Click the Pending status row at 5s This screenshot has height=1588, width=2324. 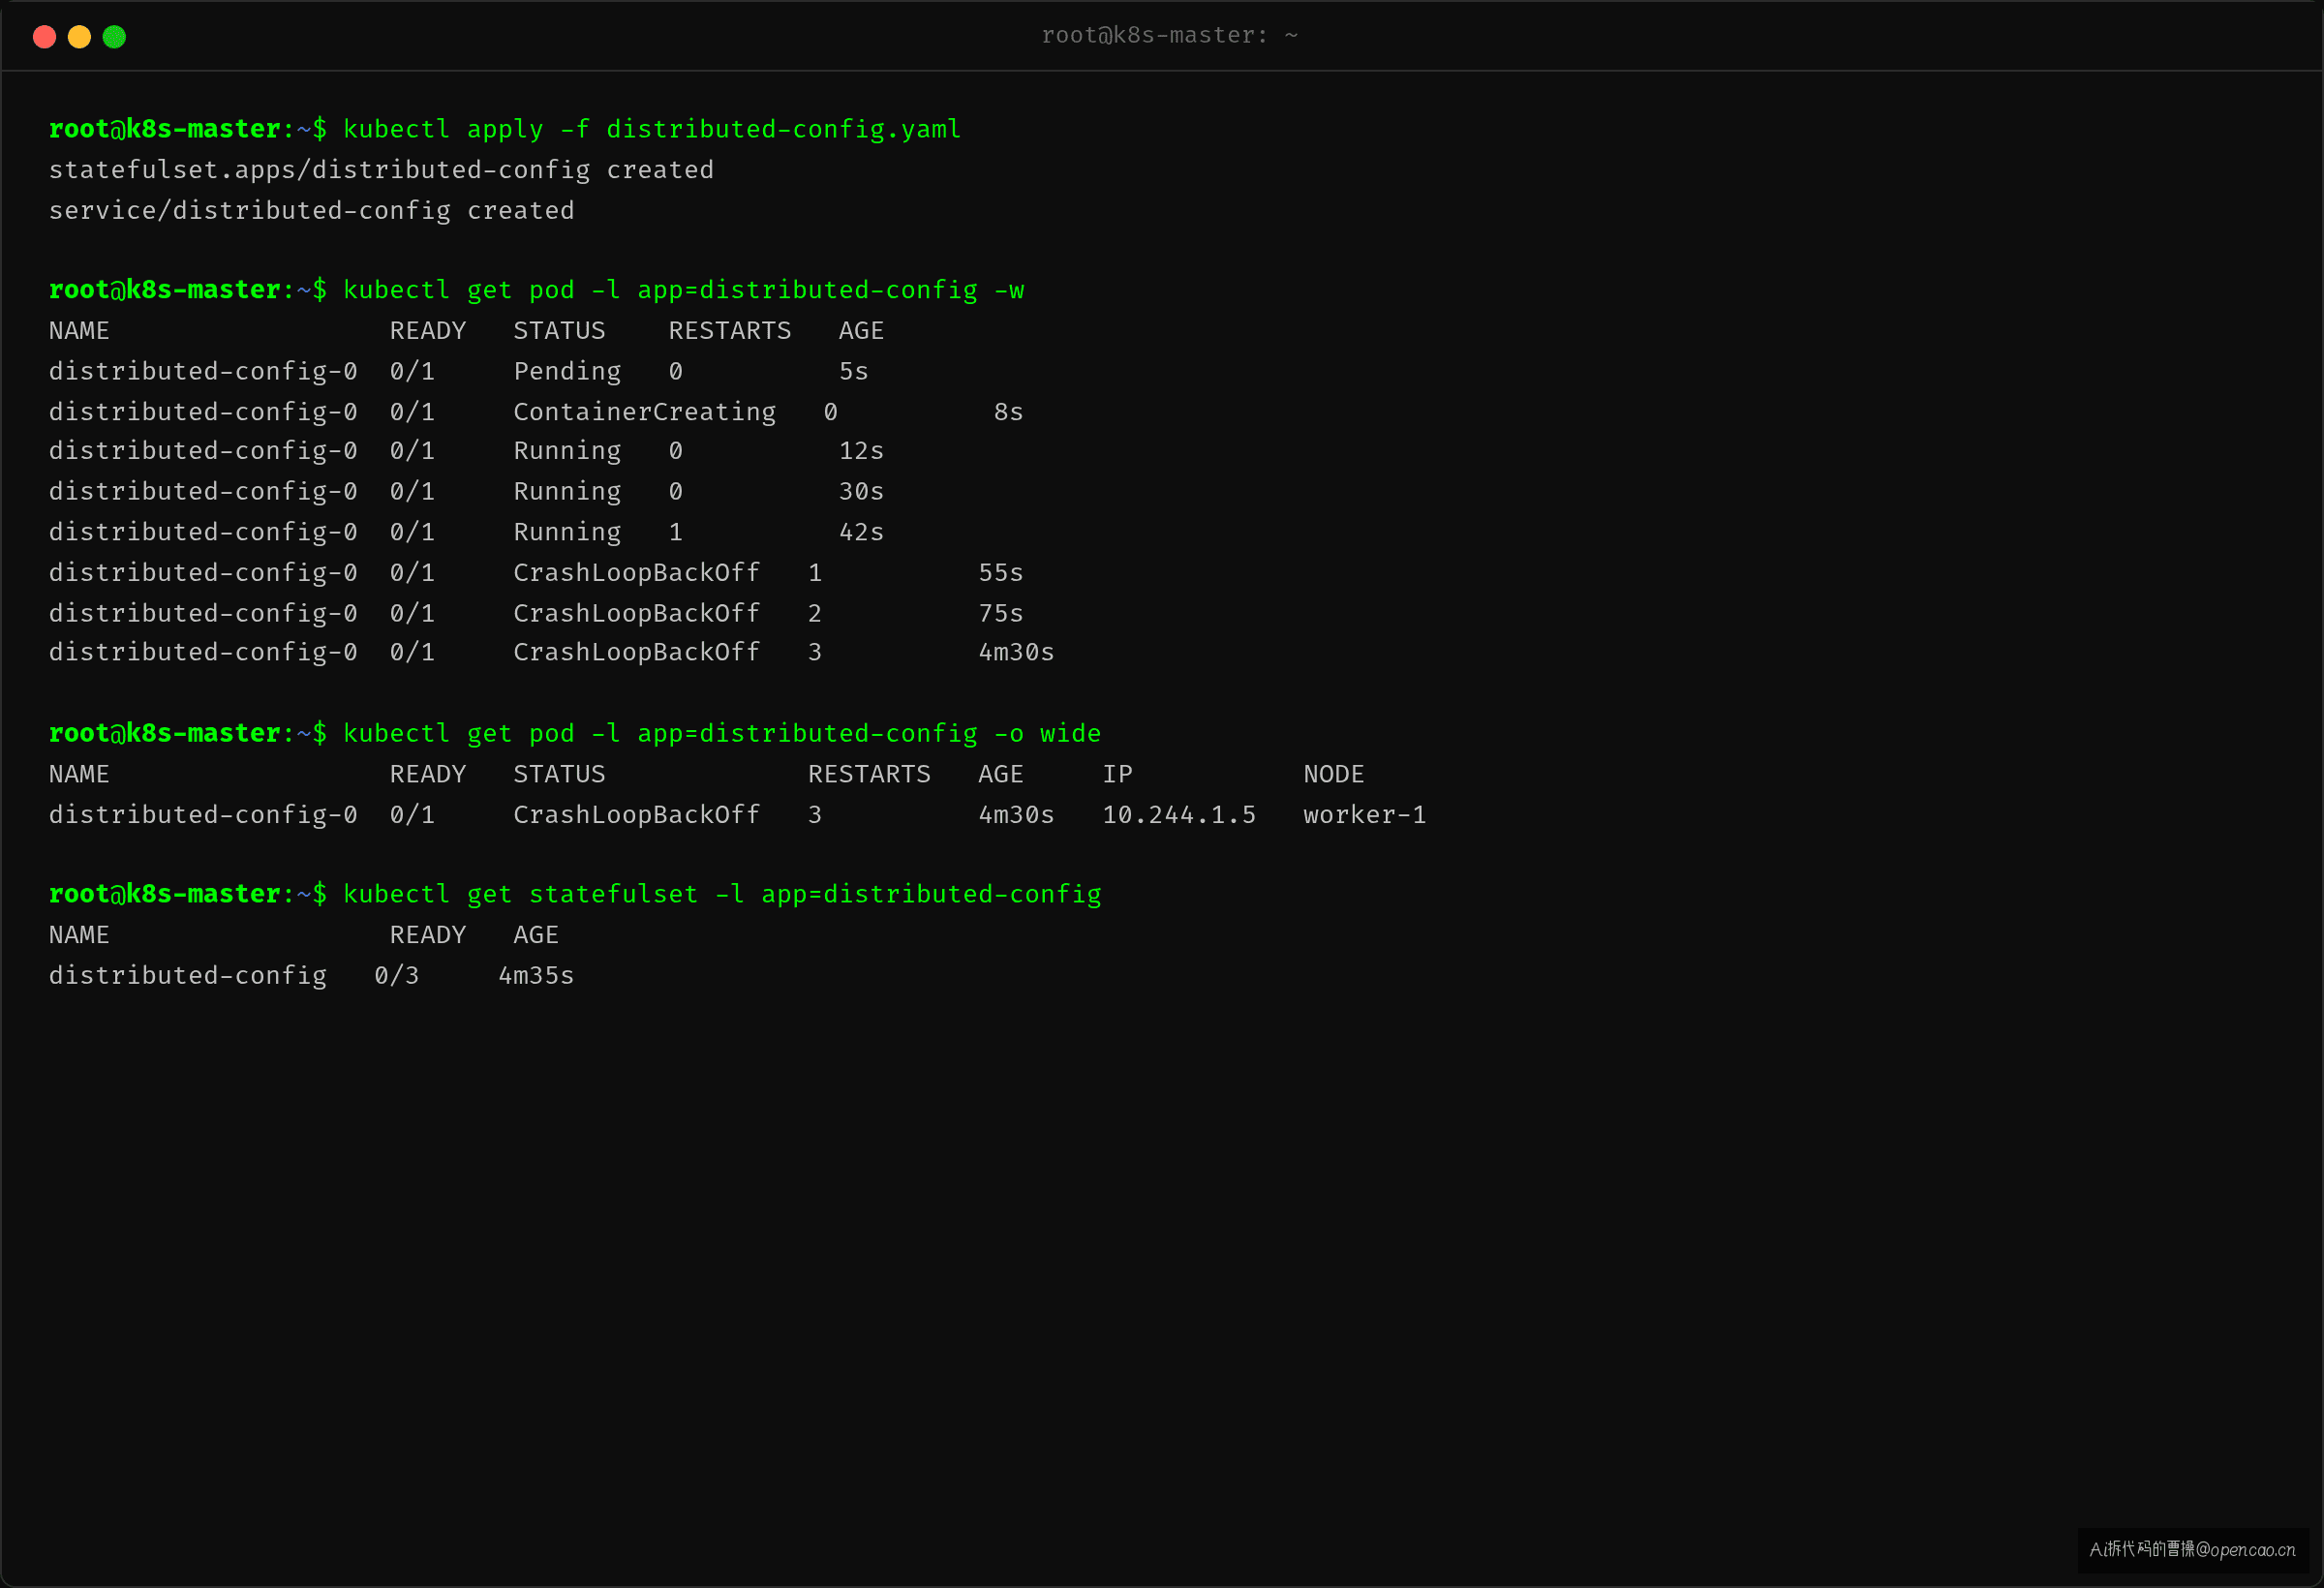pos(459,372)
